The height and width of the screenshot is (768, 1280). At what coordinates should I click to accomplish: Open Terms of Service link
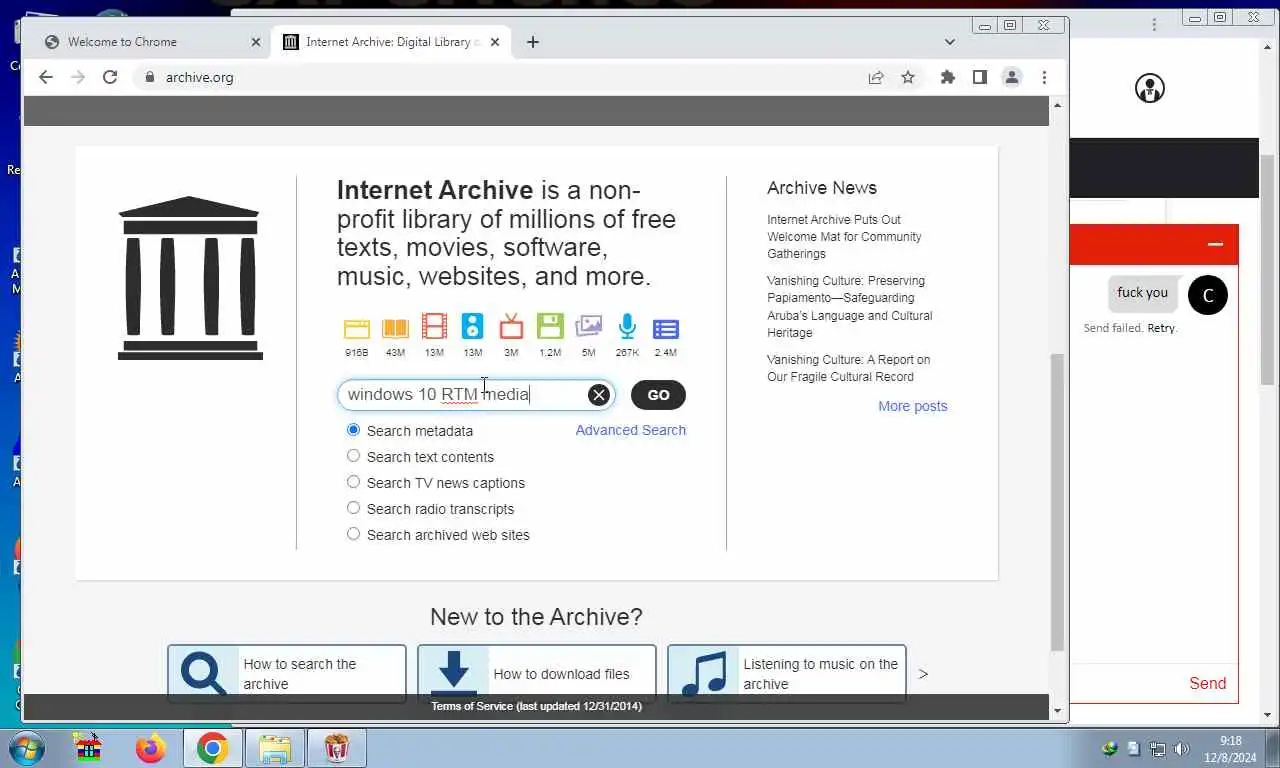coord(536,706)
